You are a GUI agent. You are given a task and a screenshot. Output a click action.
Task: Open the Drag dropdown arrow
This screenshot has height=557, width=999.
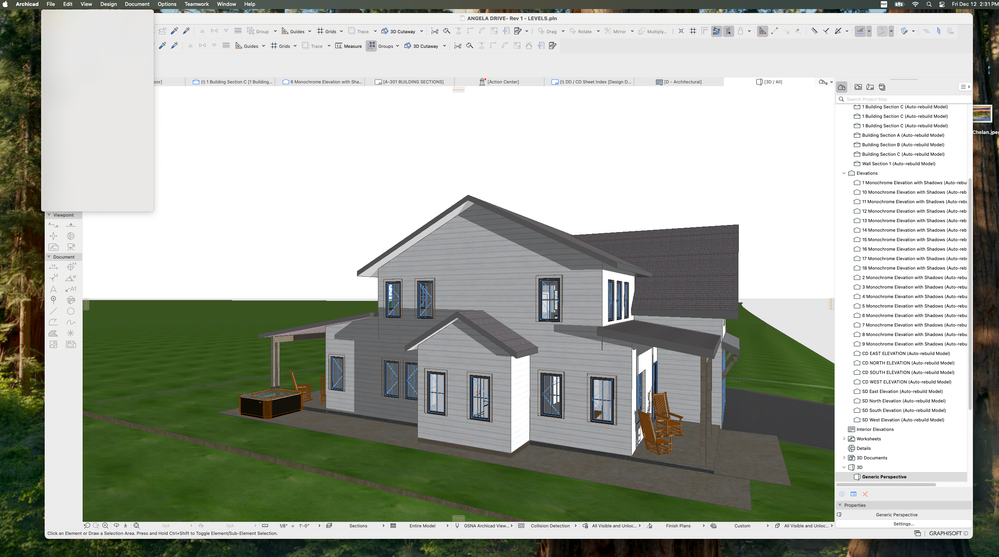point(563,31)
